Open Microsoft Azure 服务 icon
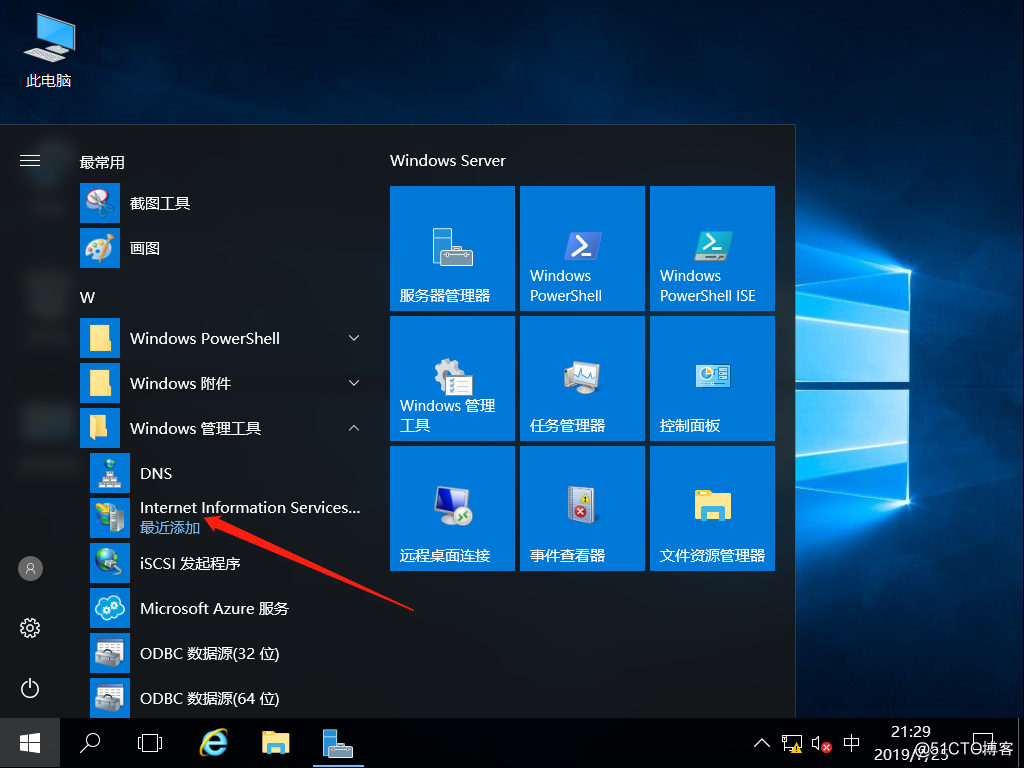Screen dimensions: 1024x768 [x=110, y=608]
